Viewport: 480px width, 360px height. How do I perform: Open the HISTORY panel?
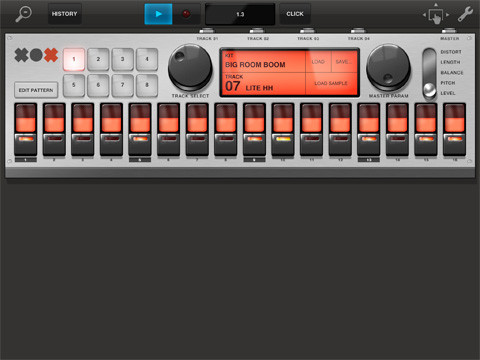pos(65,14)
